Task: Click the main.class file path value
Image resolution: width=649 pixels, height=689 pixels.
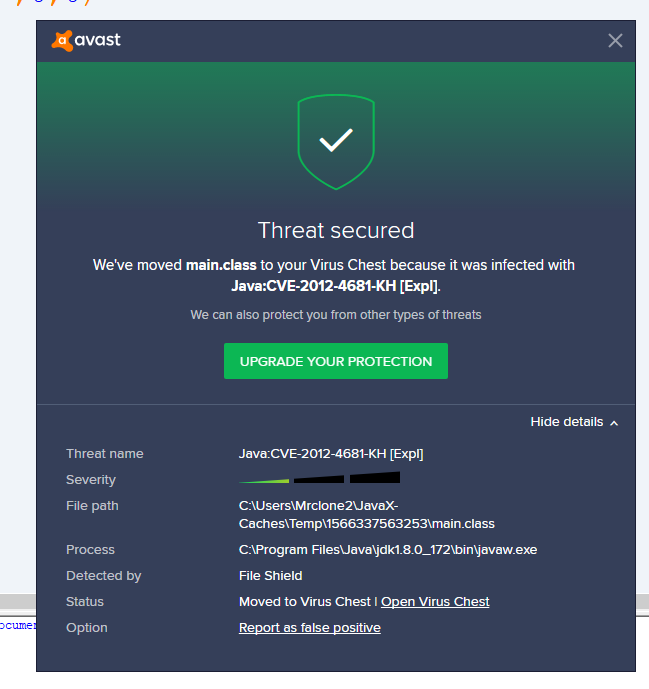Action: click(x=366, y=514)
